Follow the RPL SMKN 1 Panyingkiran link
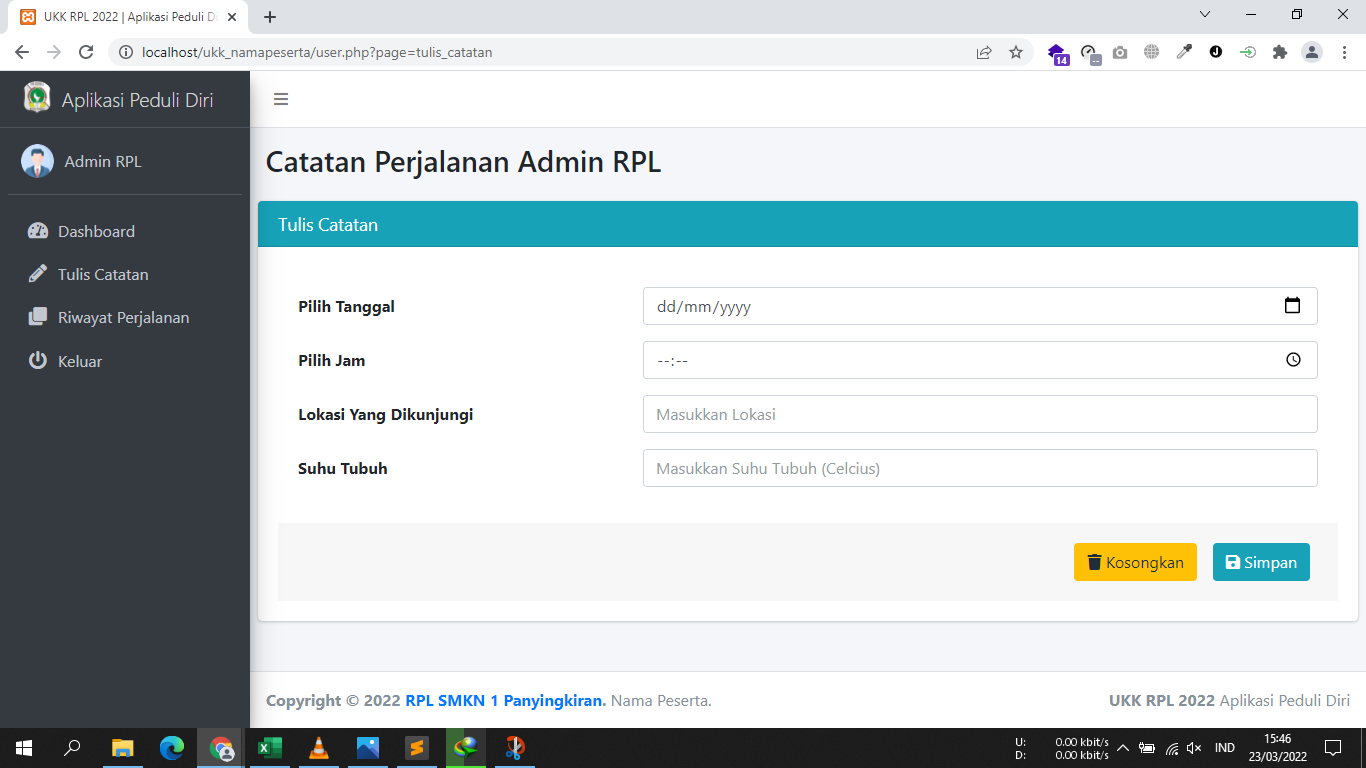 pyautogui.click(x=505, y=700)
